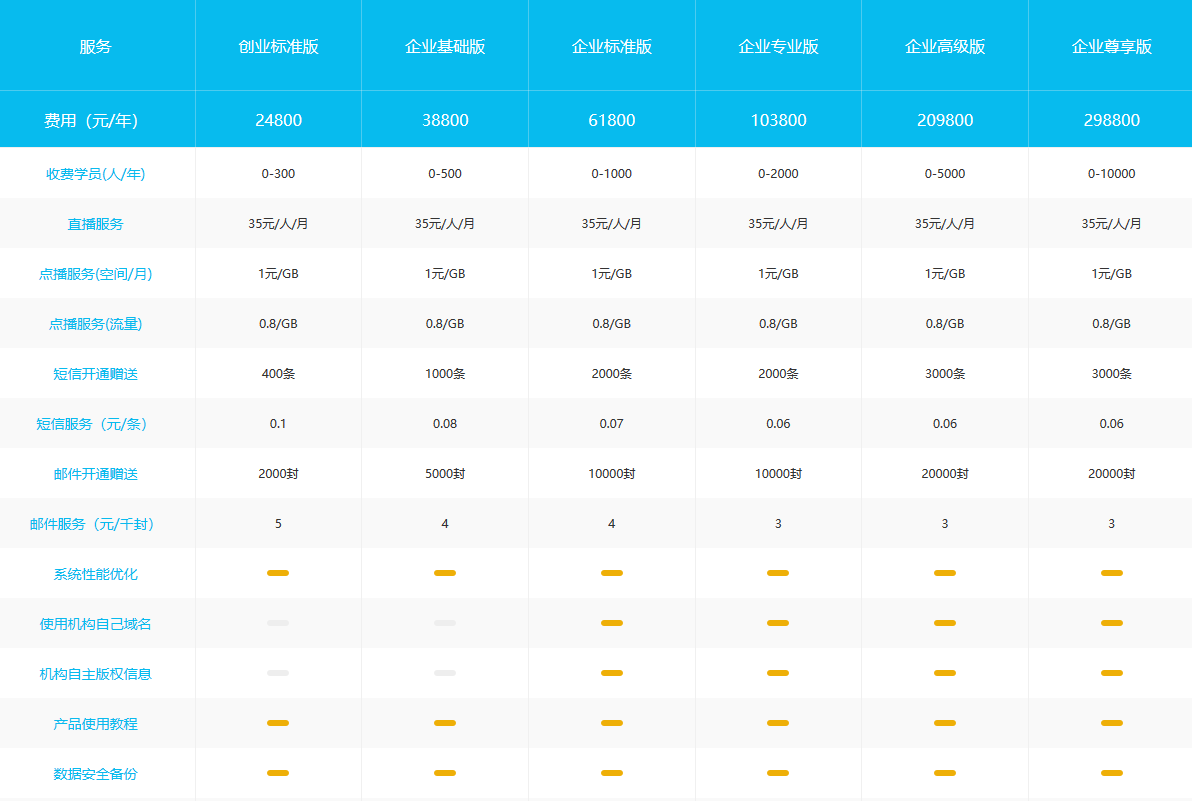Screen dimensions: 1192x801
Task: Click the 103800 price cell
Action: coord(778,120)
